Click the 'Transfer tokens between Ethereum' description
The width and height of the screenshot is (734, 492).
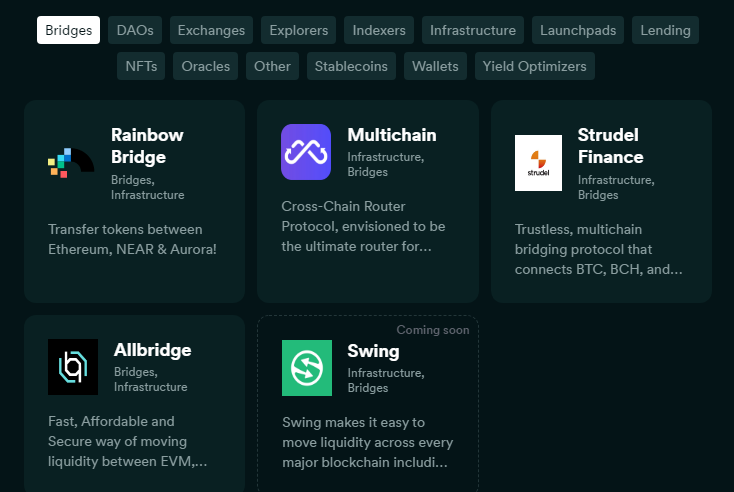132,239
